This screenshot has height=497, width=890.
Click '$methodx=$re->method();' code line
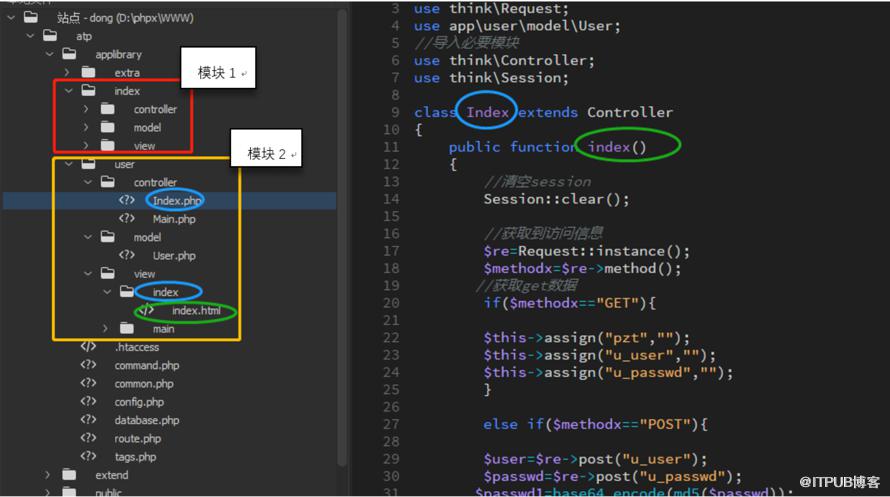[582, 268]
